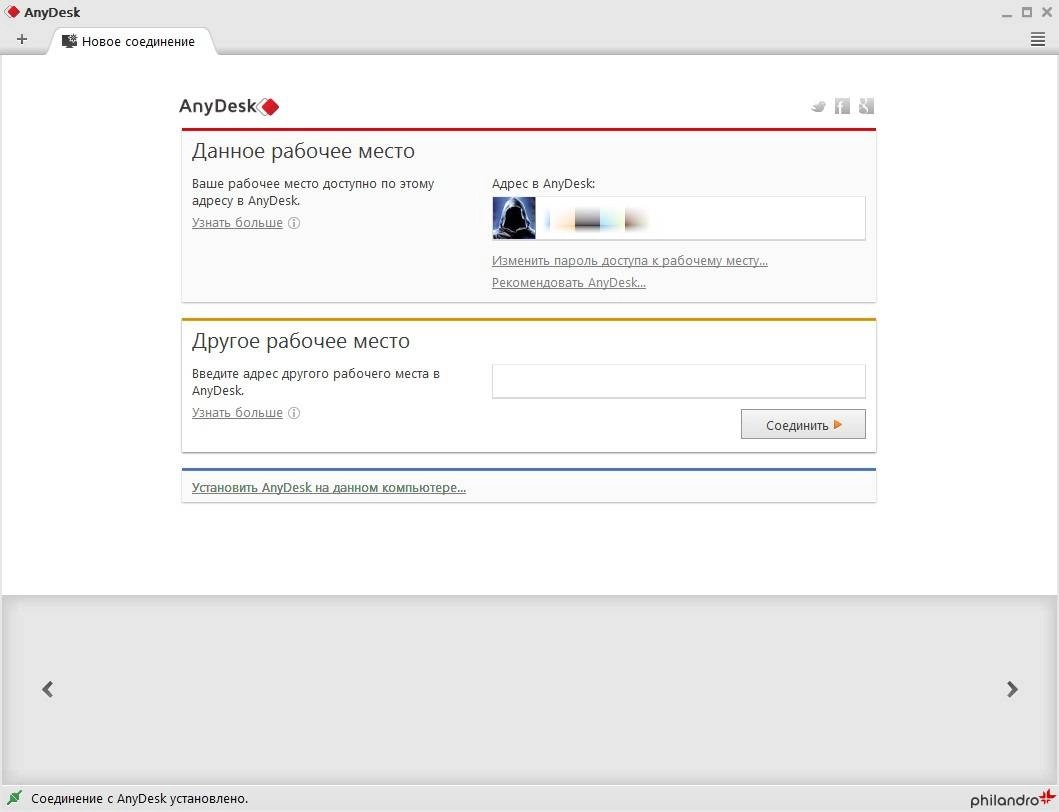This screenshot has width=1059, height=812.
Task: Click the Twitter share icon
Action: point(819,106)
